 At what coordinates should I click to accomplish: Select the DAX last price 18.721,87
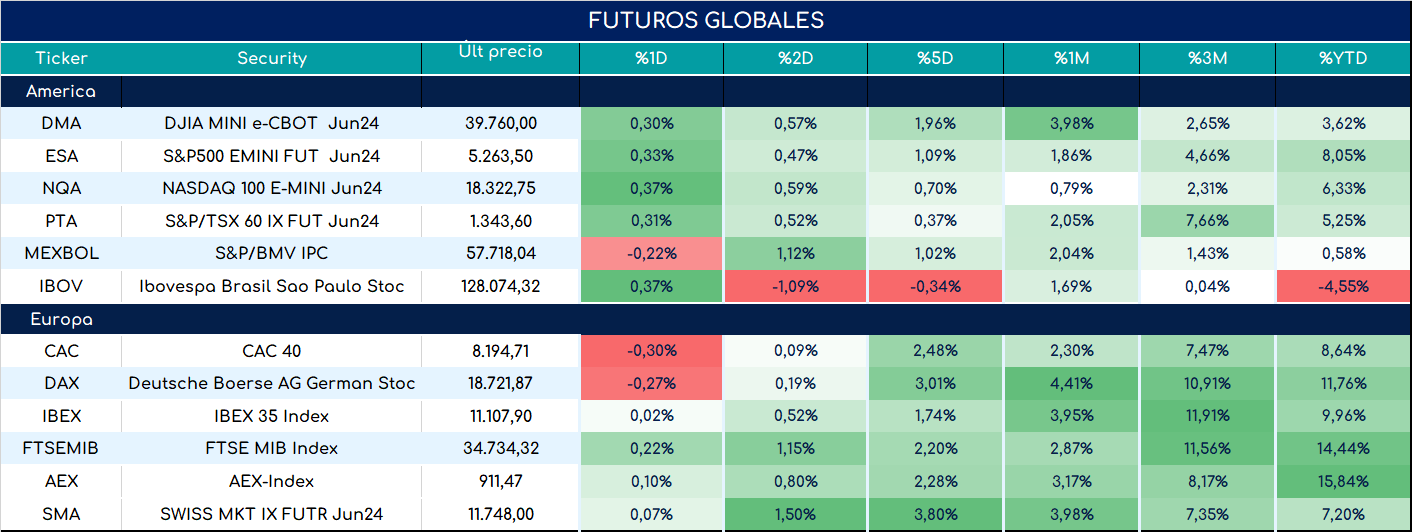[x=500, y=383]
